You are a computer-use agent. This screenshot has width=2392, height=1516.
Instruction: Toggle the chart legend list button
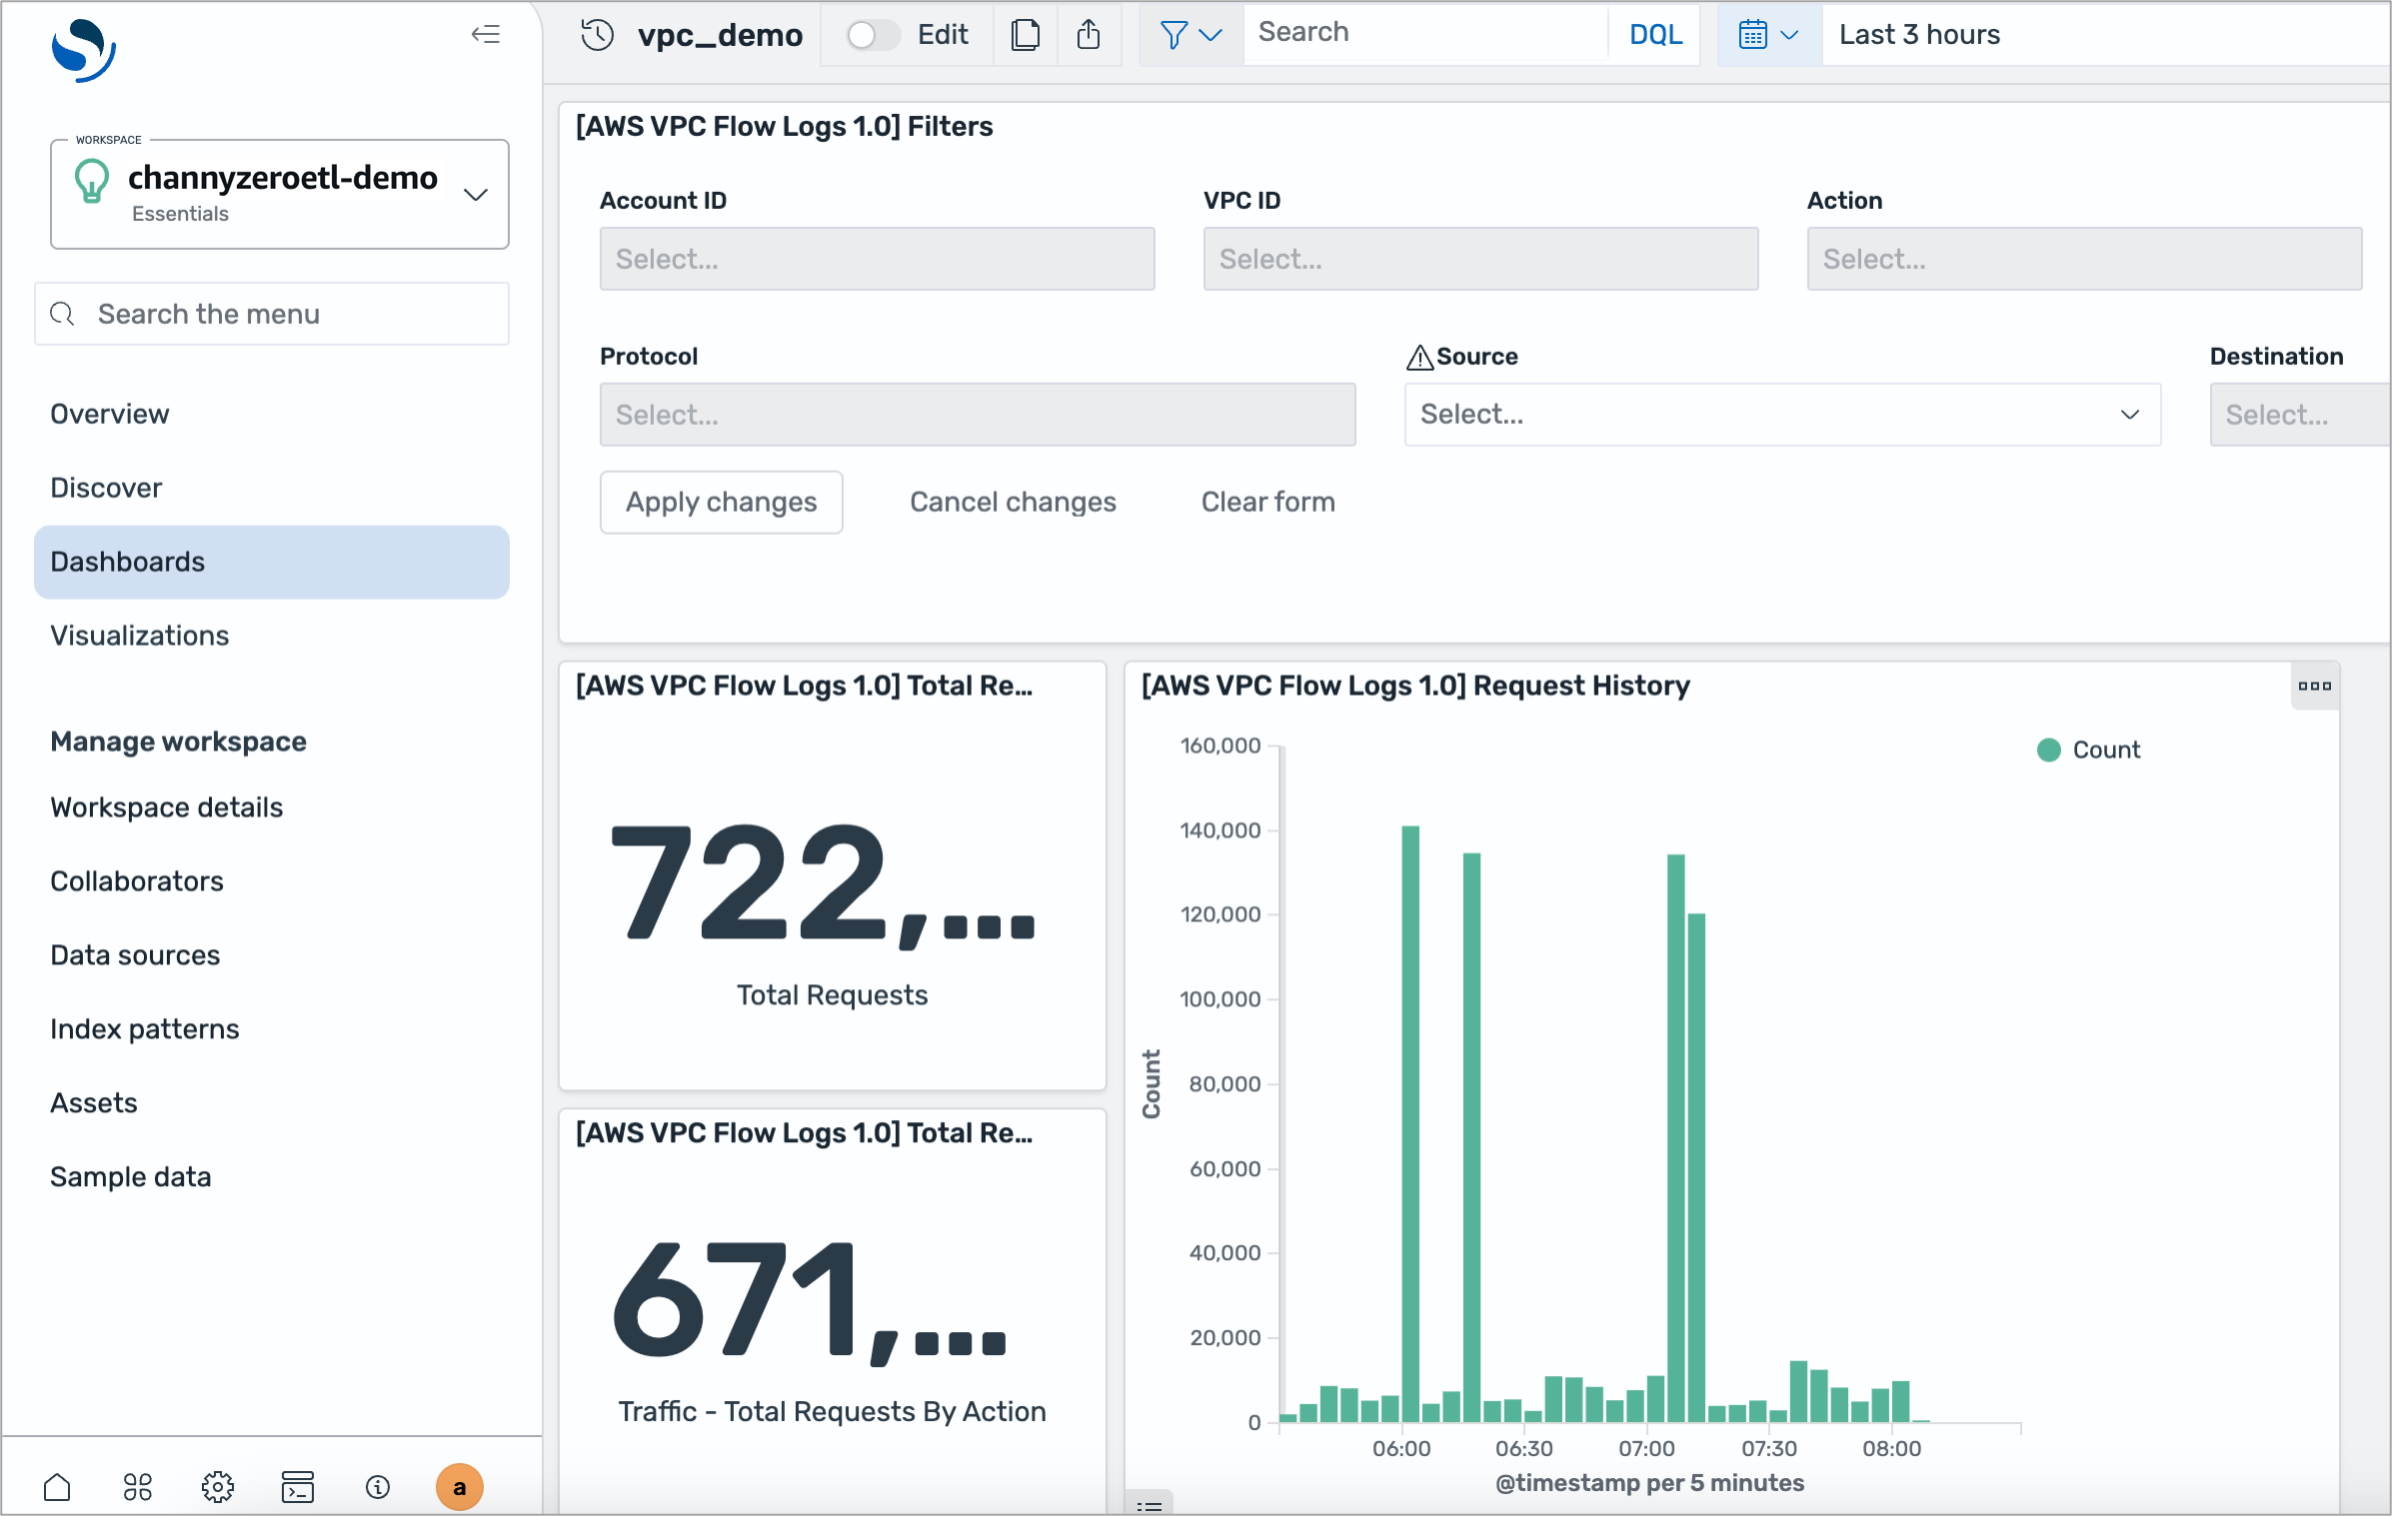point(1149,1505)
